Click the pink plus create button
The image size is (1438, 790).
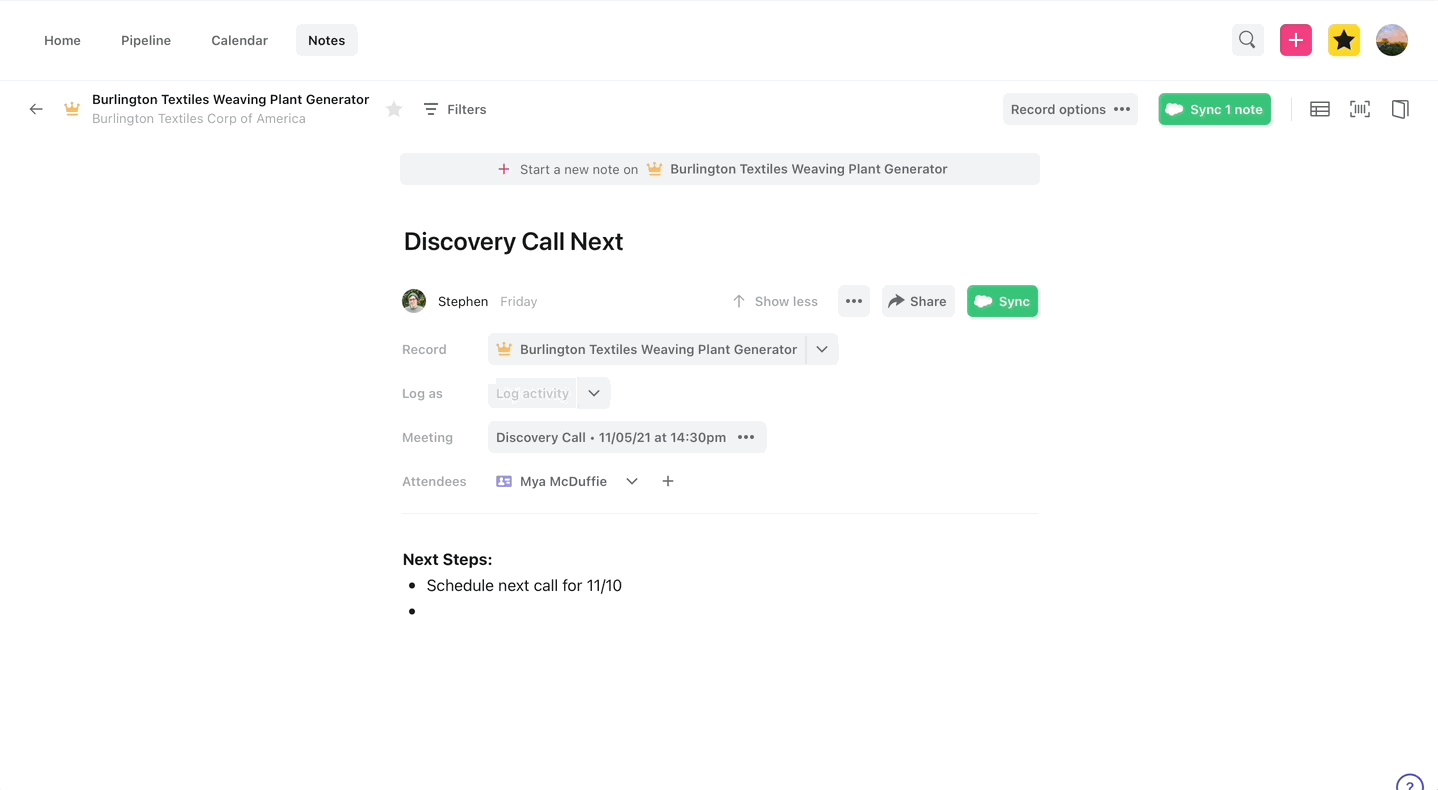[x=1296, y=40]
